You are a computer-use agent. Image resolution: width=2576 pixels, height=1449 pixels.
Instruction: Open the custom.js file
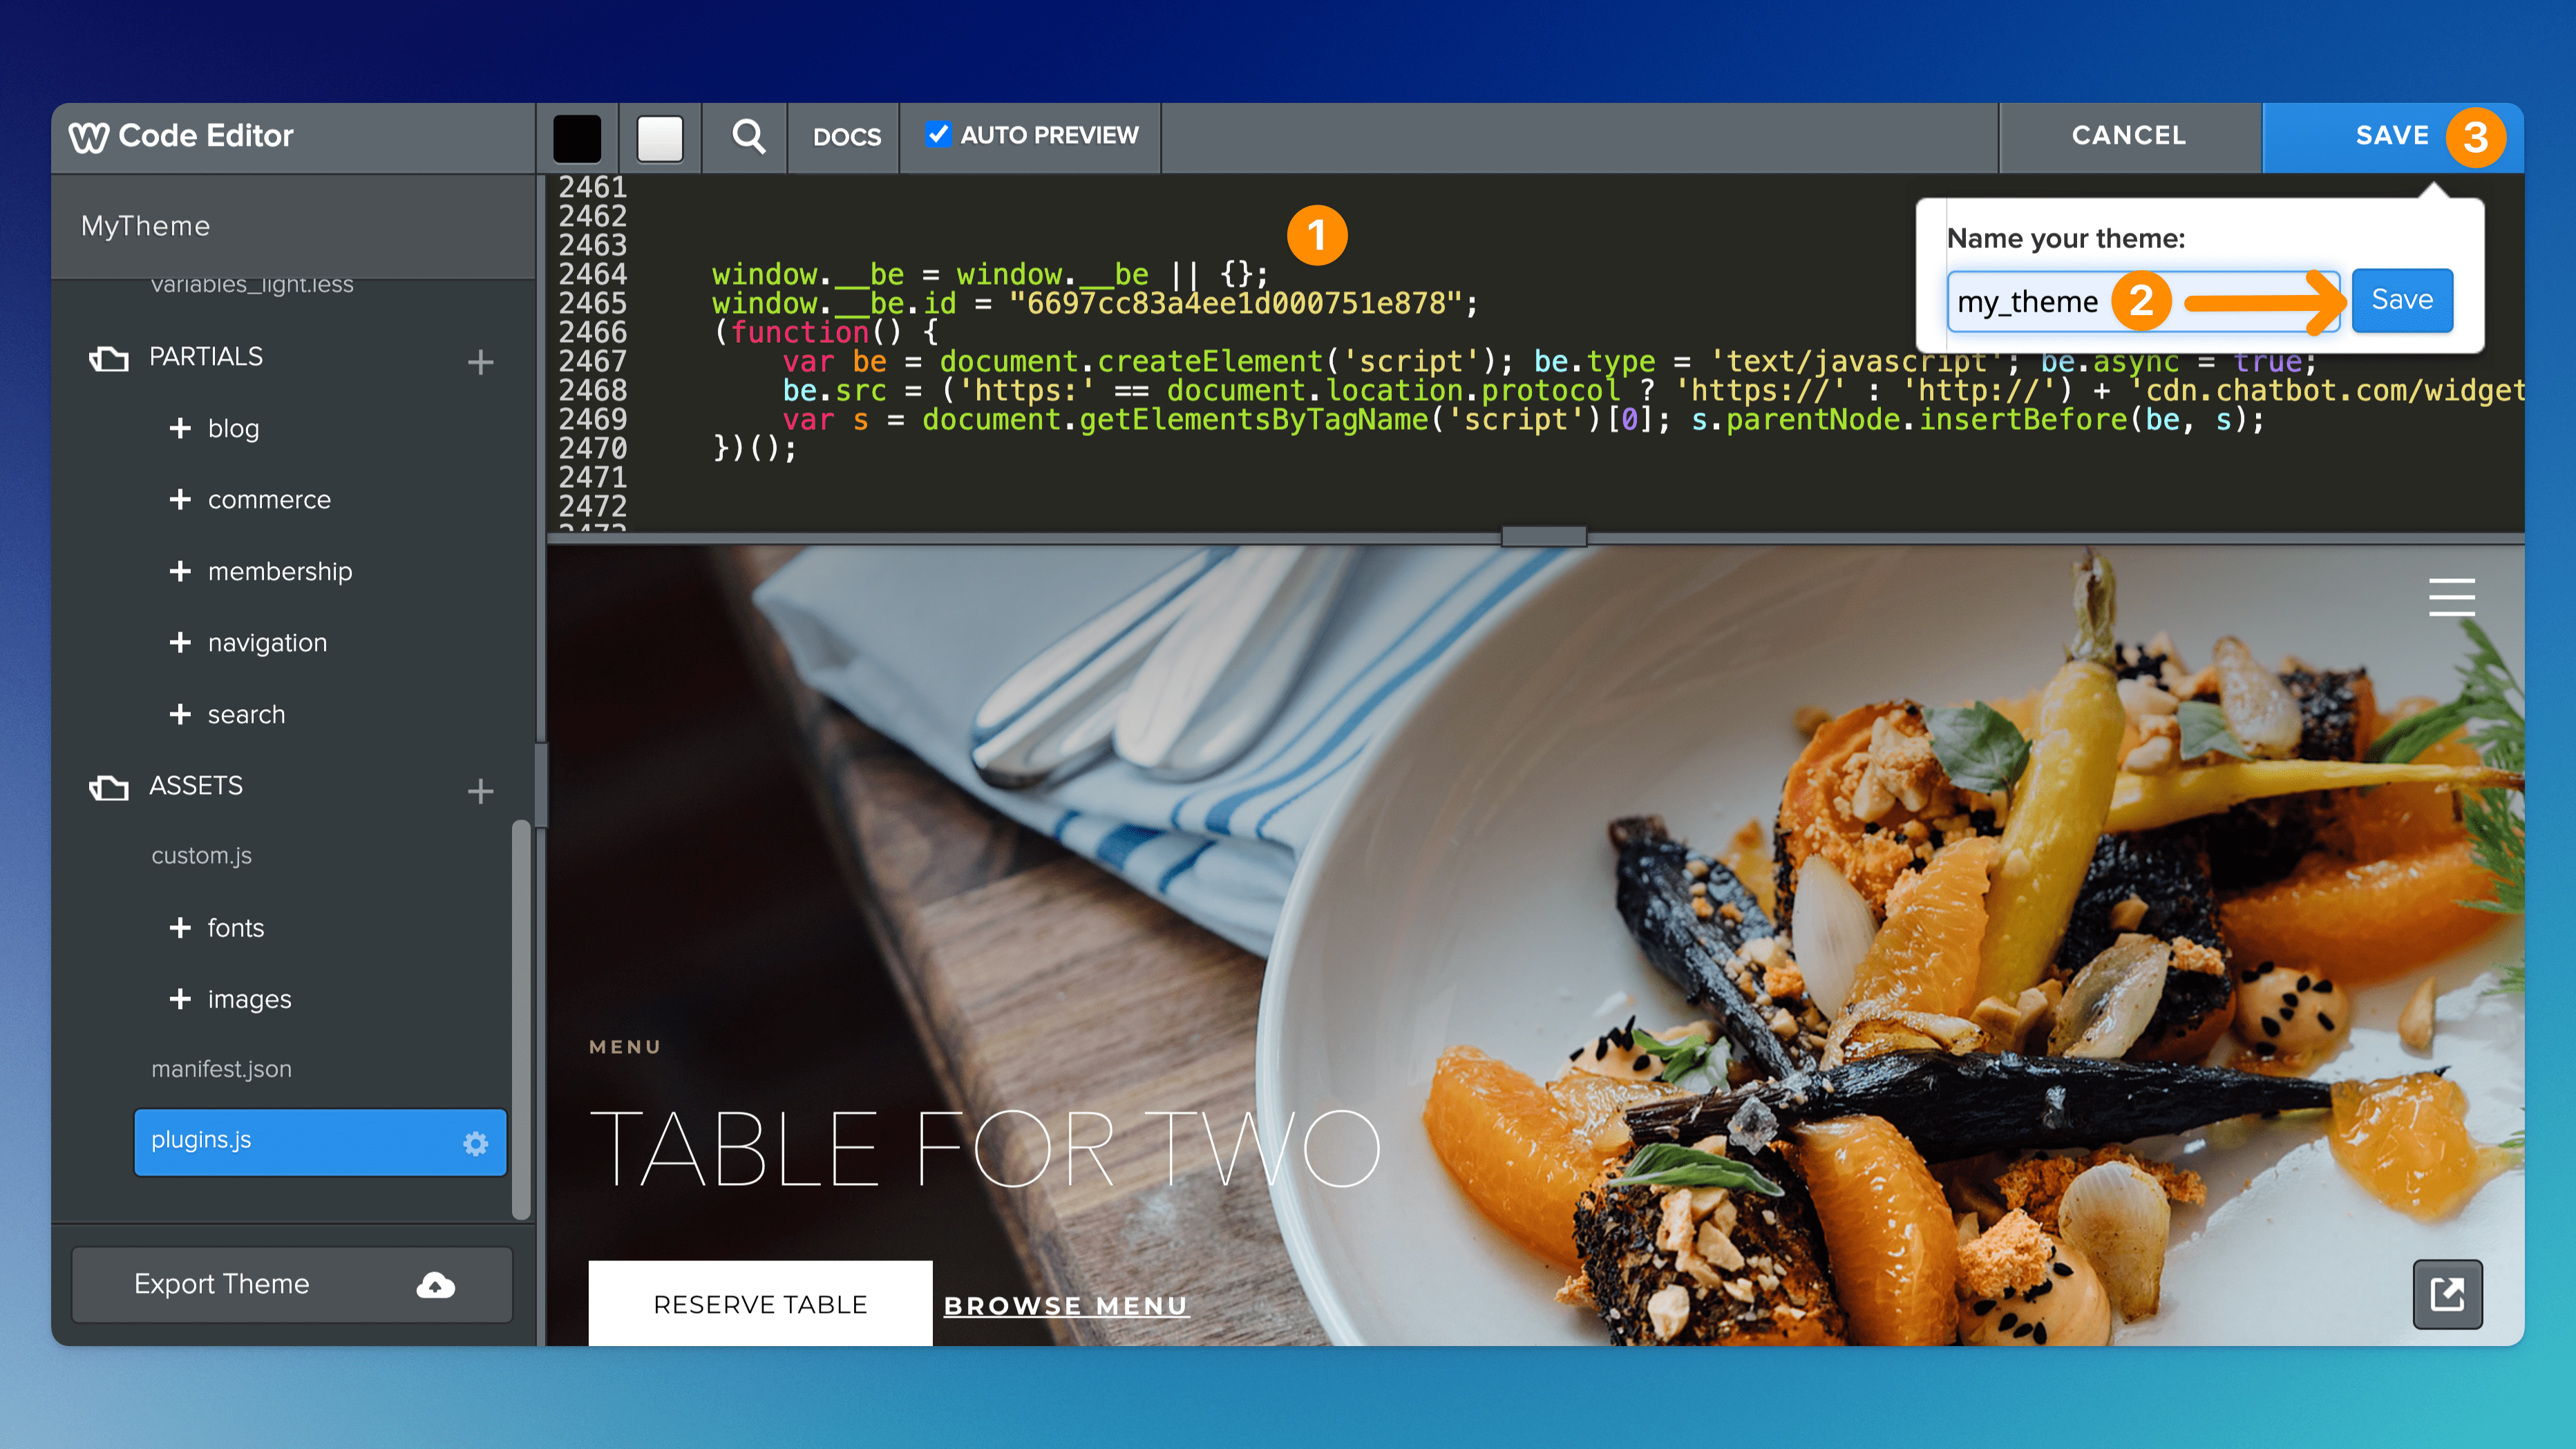click(x=201, y=856)
